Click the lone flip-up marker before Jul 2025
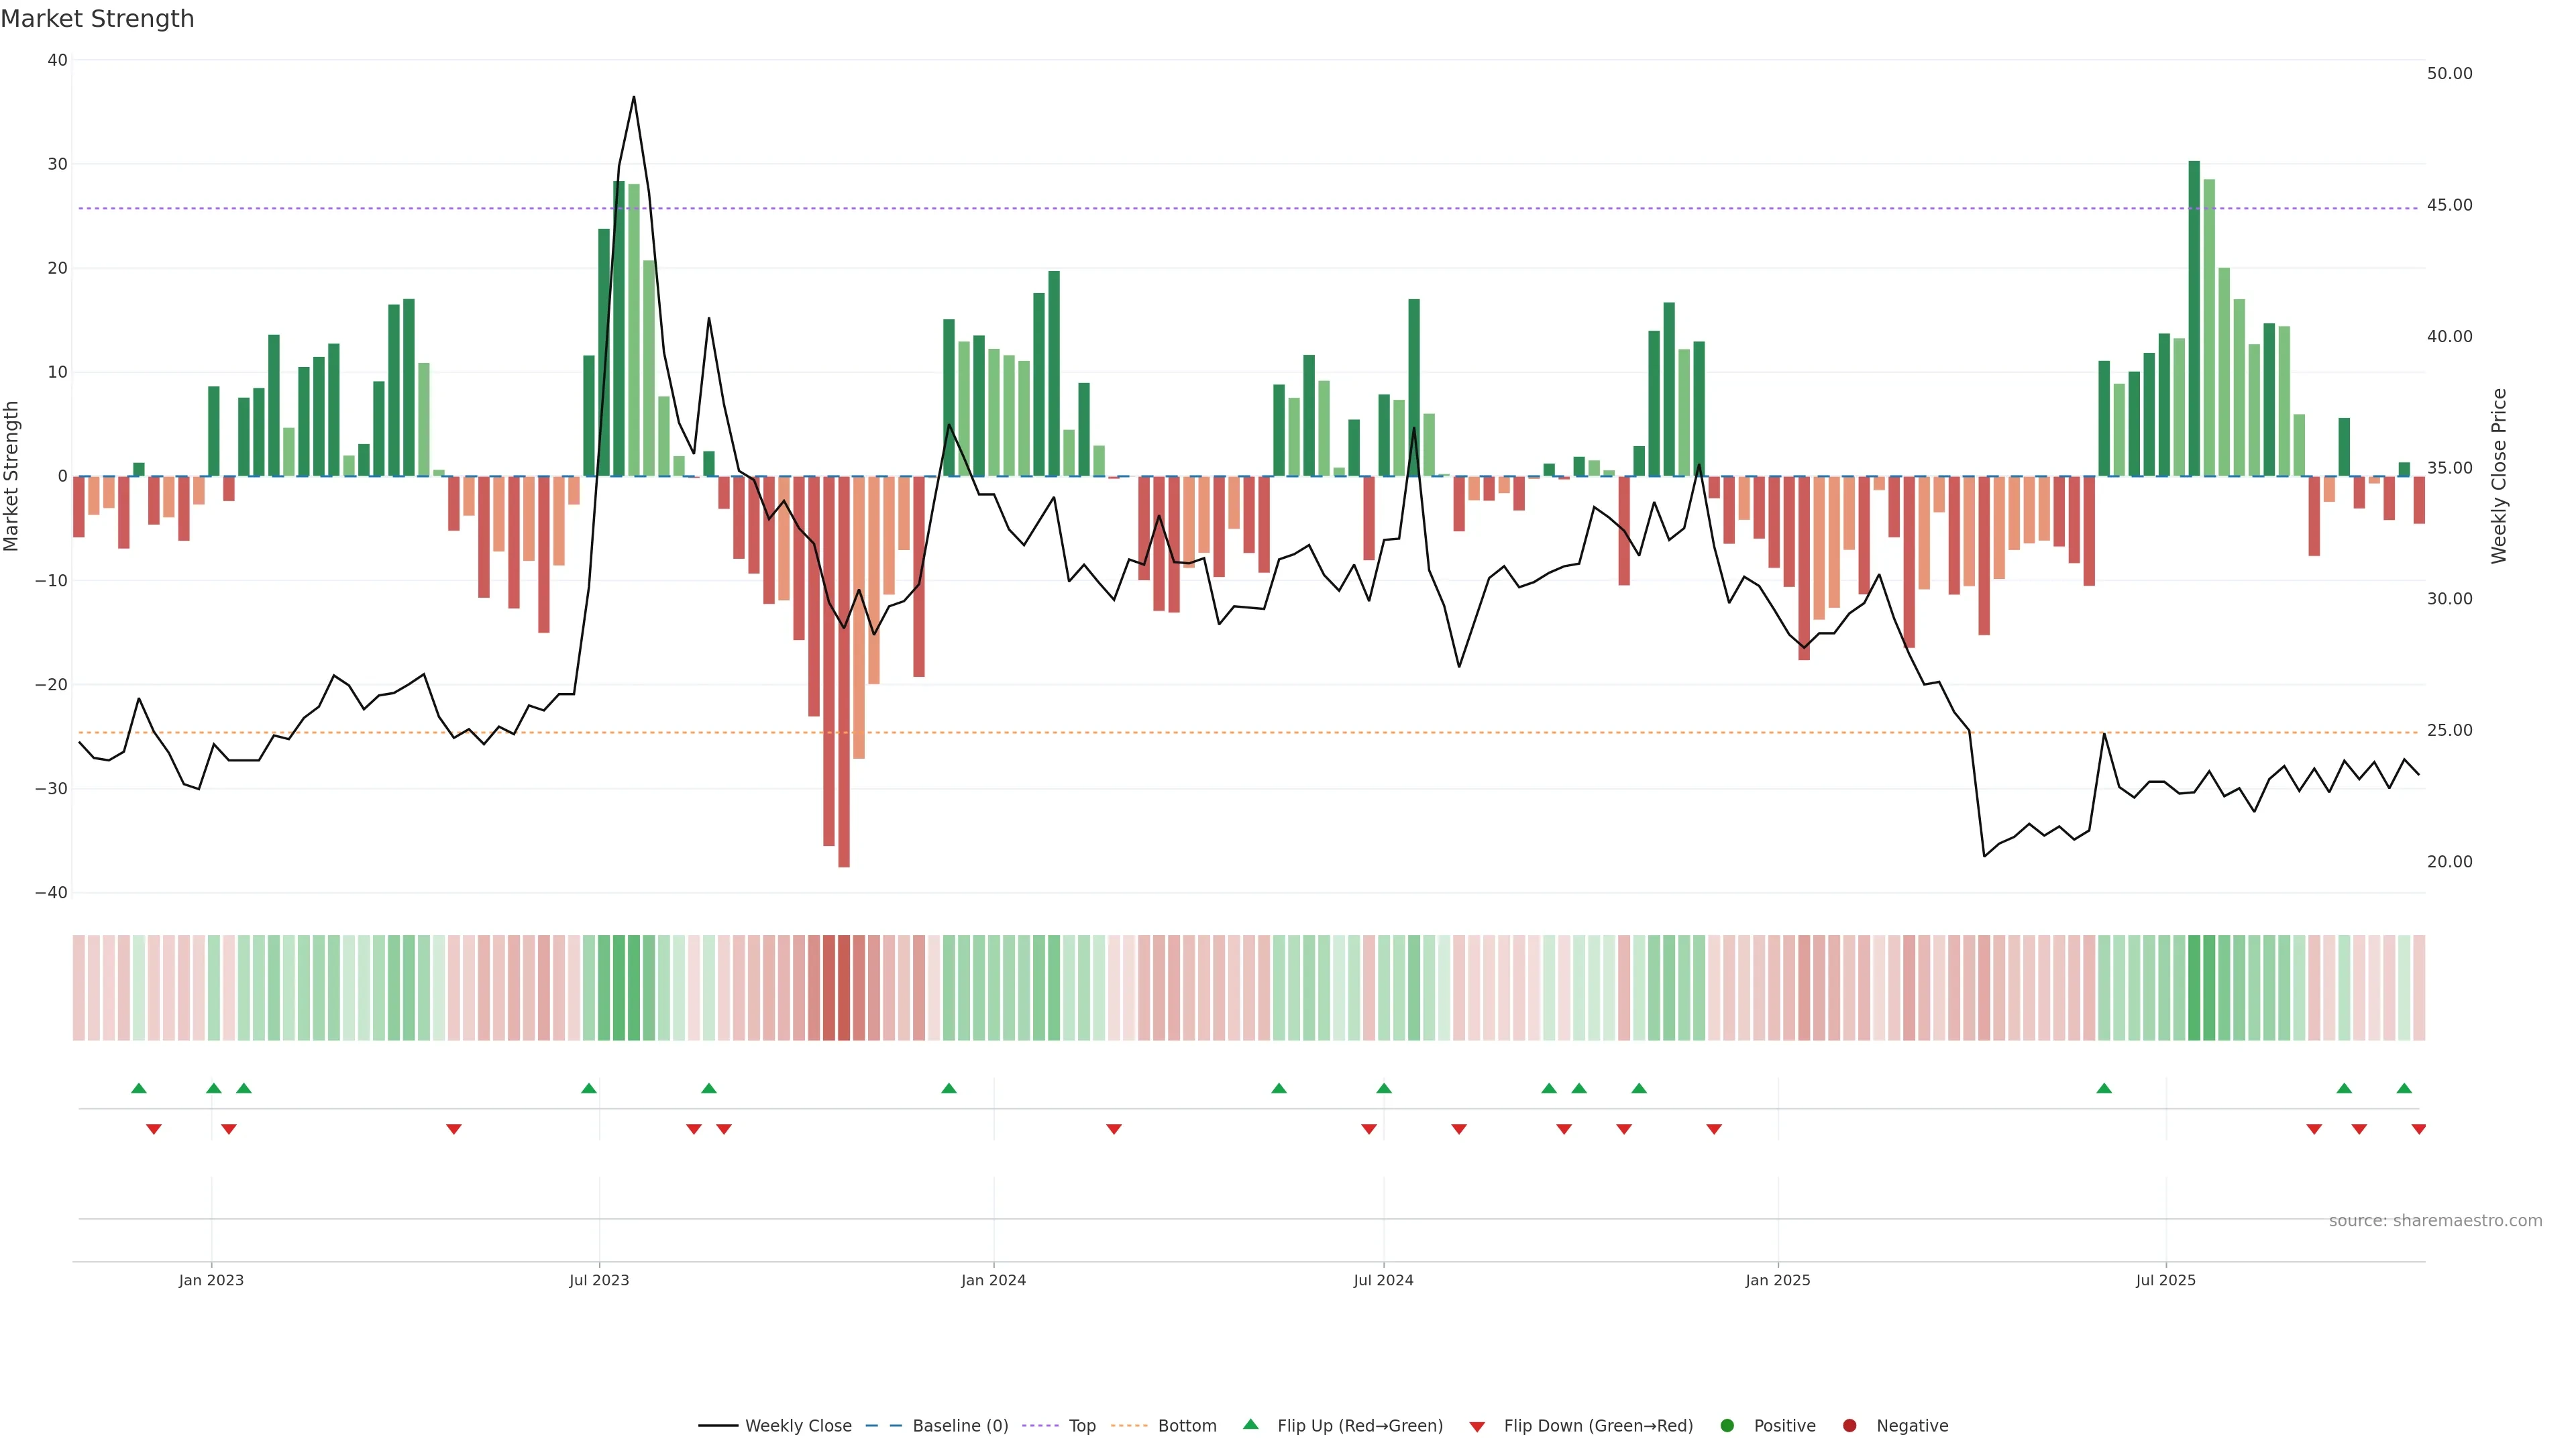Image resolution: width=2576 pixels, height=1449 pixels. (x=2103, y=1088)
